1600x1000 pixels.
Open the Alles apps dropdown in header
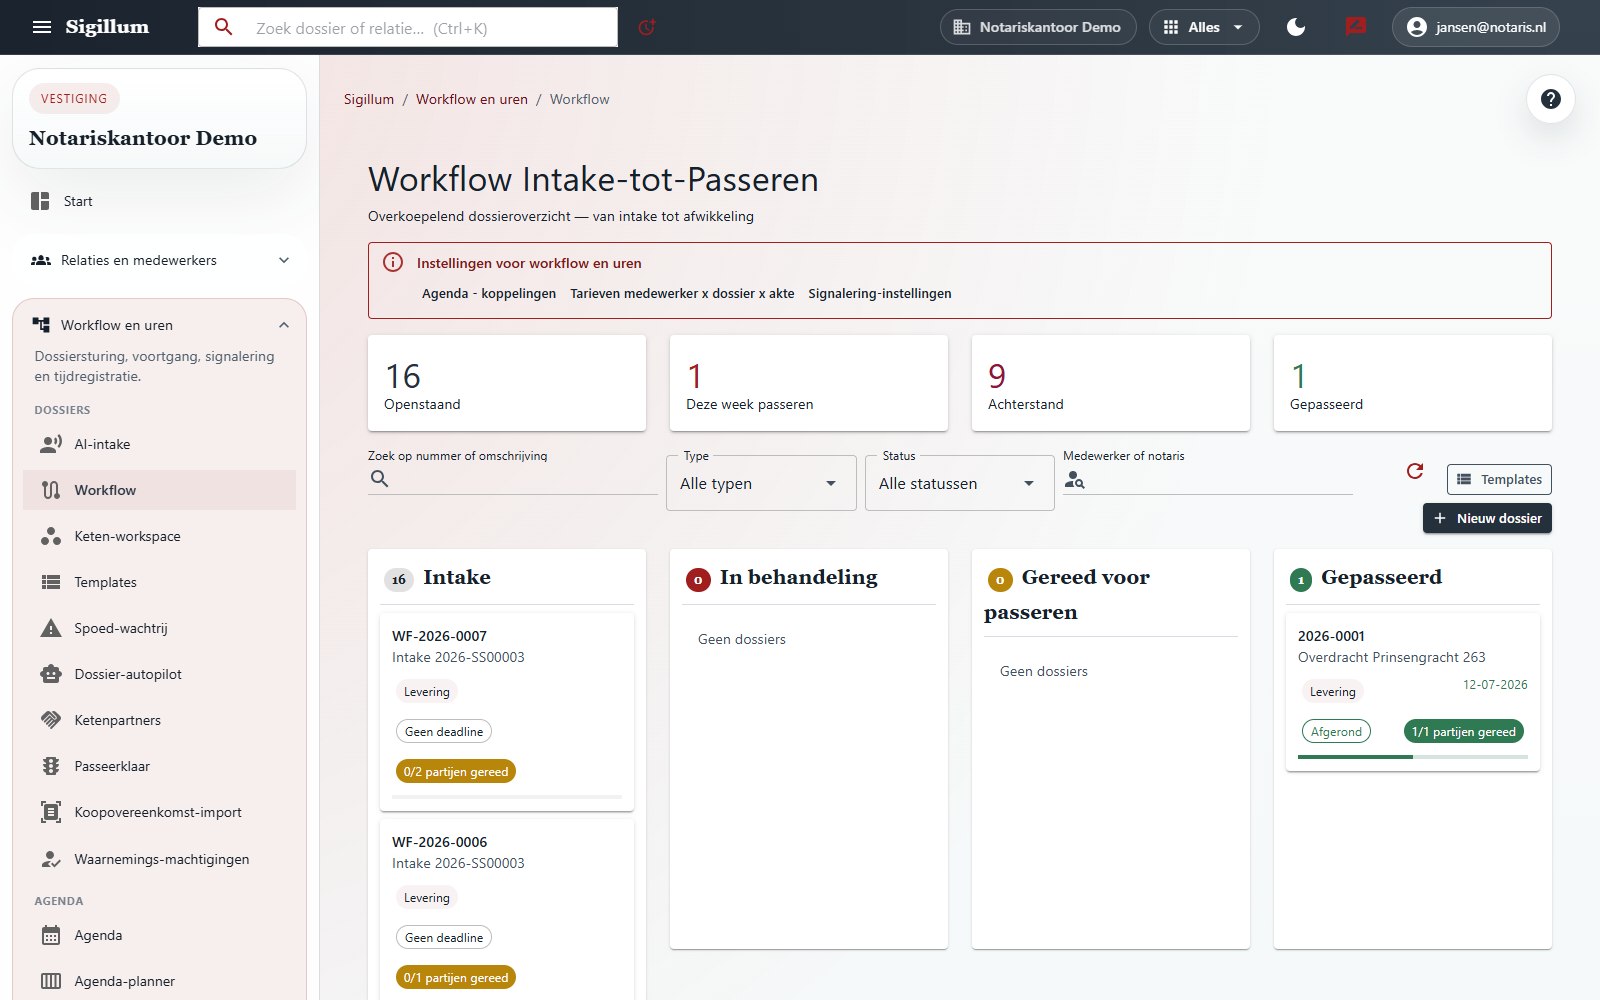point(1204,27)
